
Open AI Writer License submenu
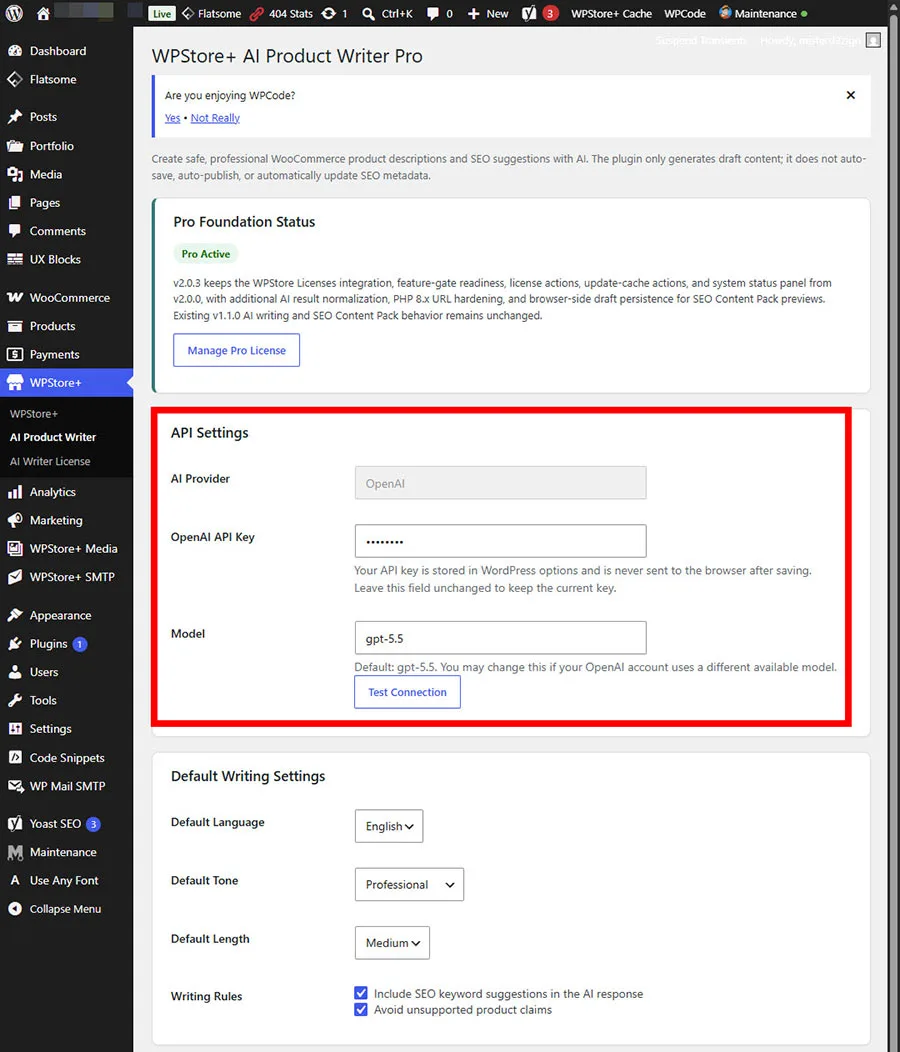(x=50, y=461)
